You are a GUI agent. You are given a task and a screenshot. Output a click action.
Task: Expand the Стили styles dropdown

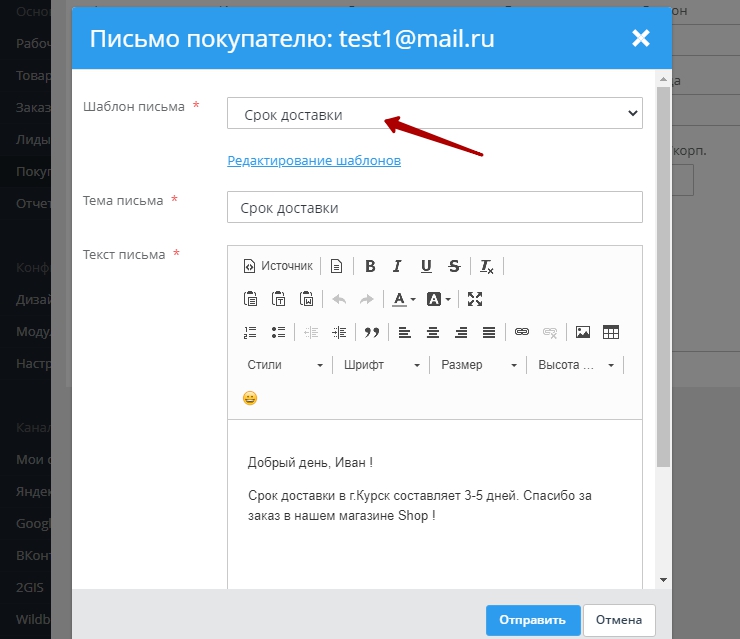coord(285,365)
